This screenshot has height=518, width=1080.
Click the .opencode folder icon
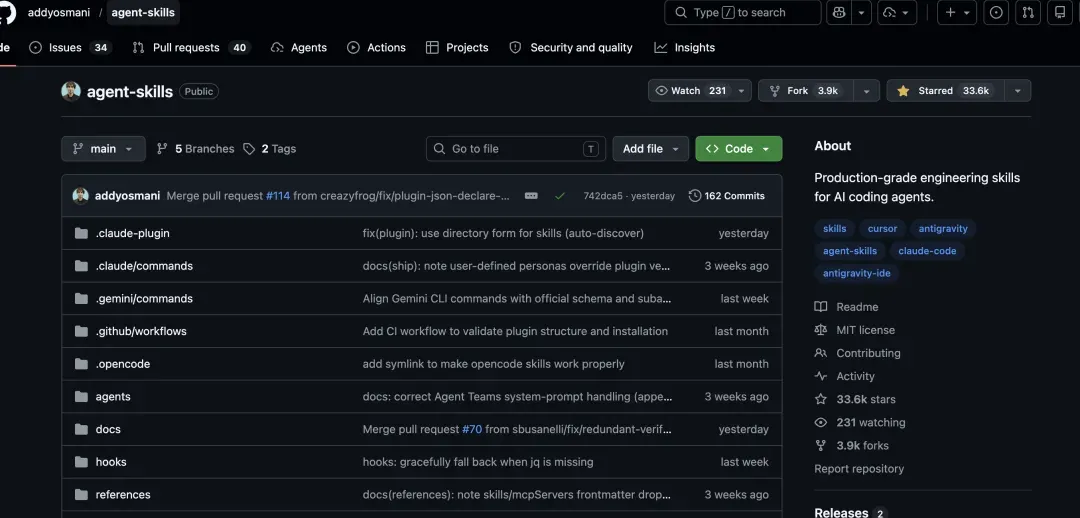click(81, 364)
